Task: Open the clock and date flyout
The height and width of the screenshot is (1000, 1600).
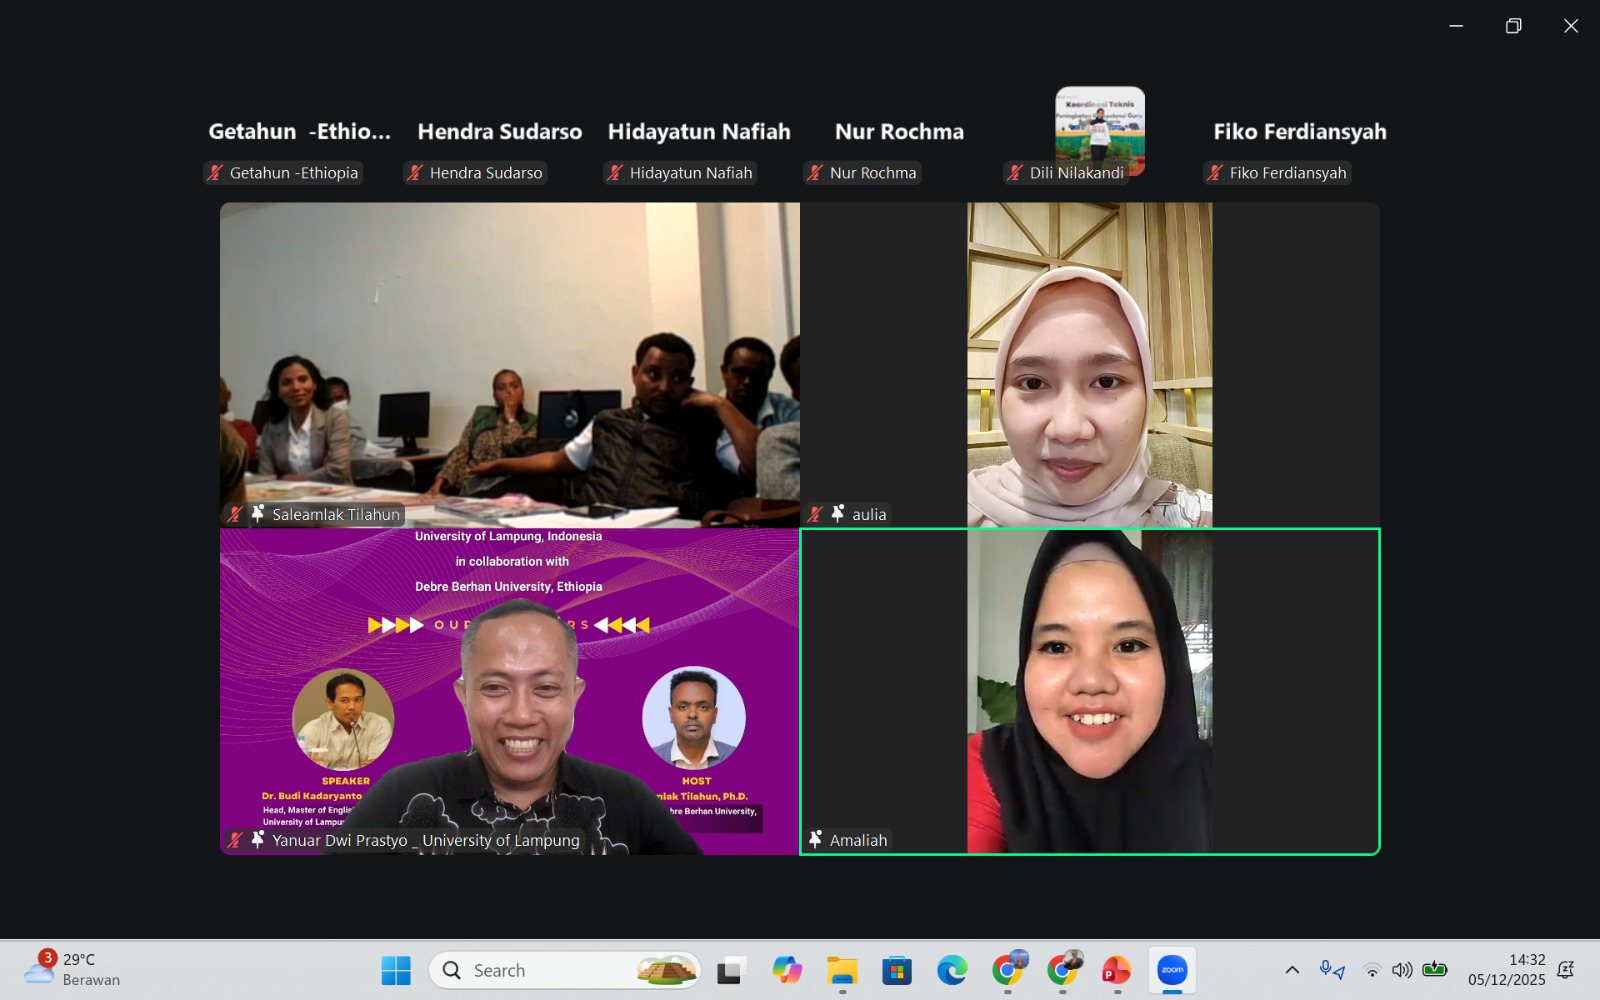Action: (x=1506, y=970)
